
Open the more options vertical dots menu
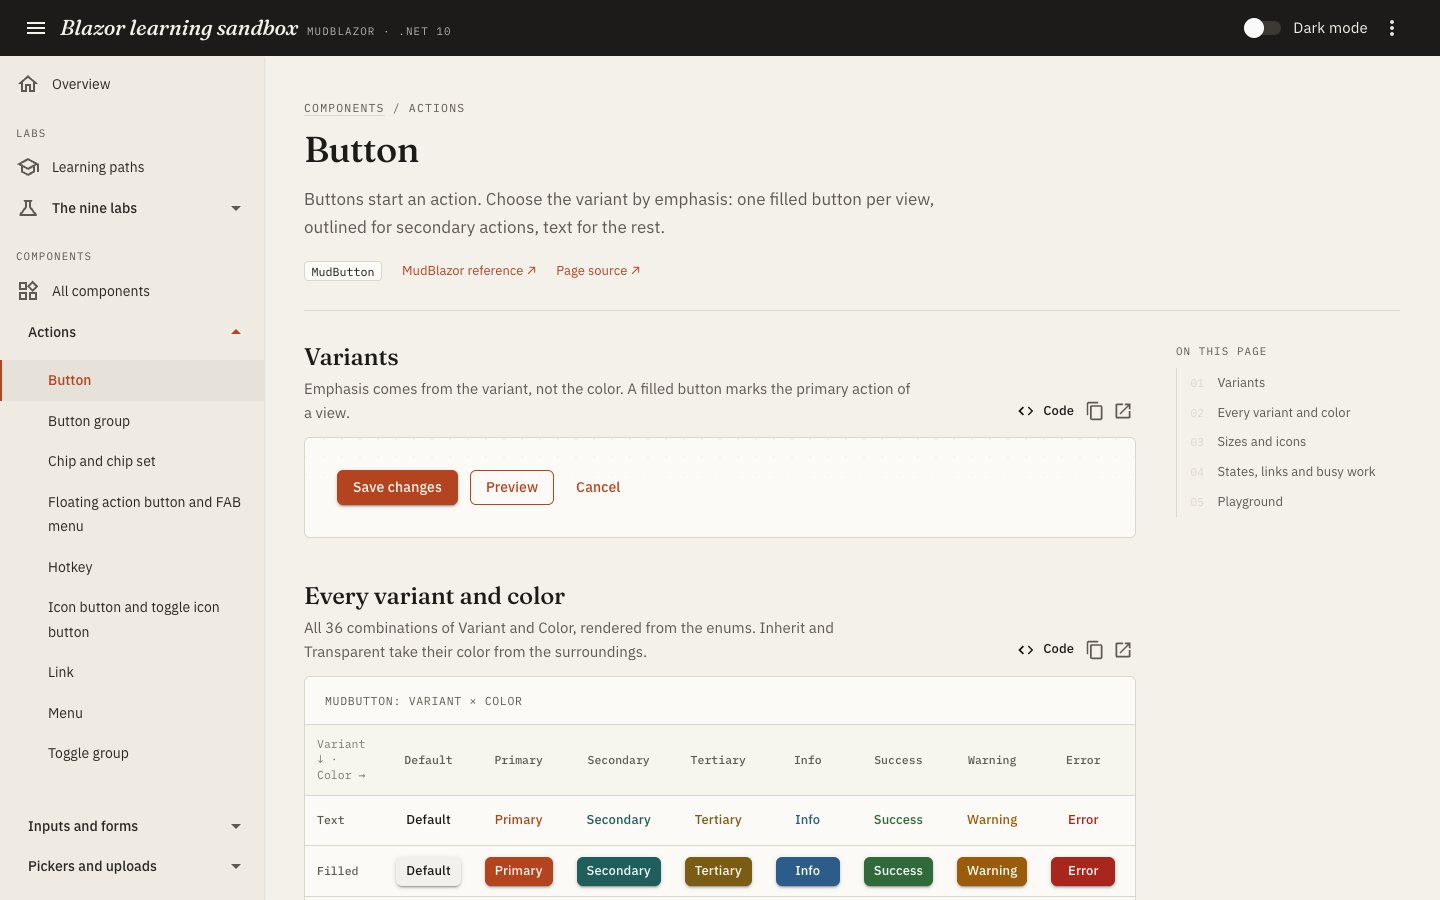(1392, 28)
